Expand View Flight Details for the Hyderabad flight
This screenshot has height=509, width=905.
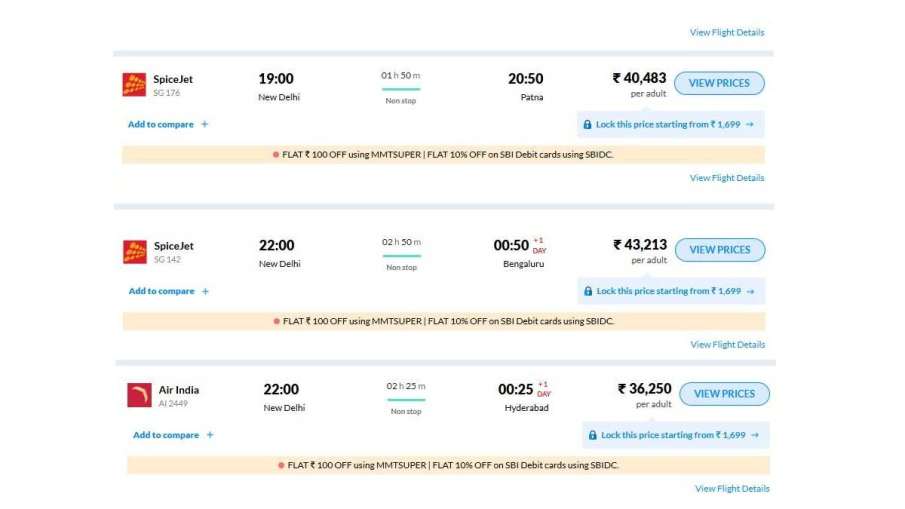(x=732, y=489)
